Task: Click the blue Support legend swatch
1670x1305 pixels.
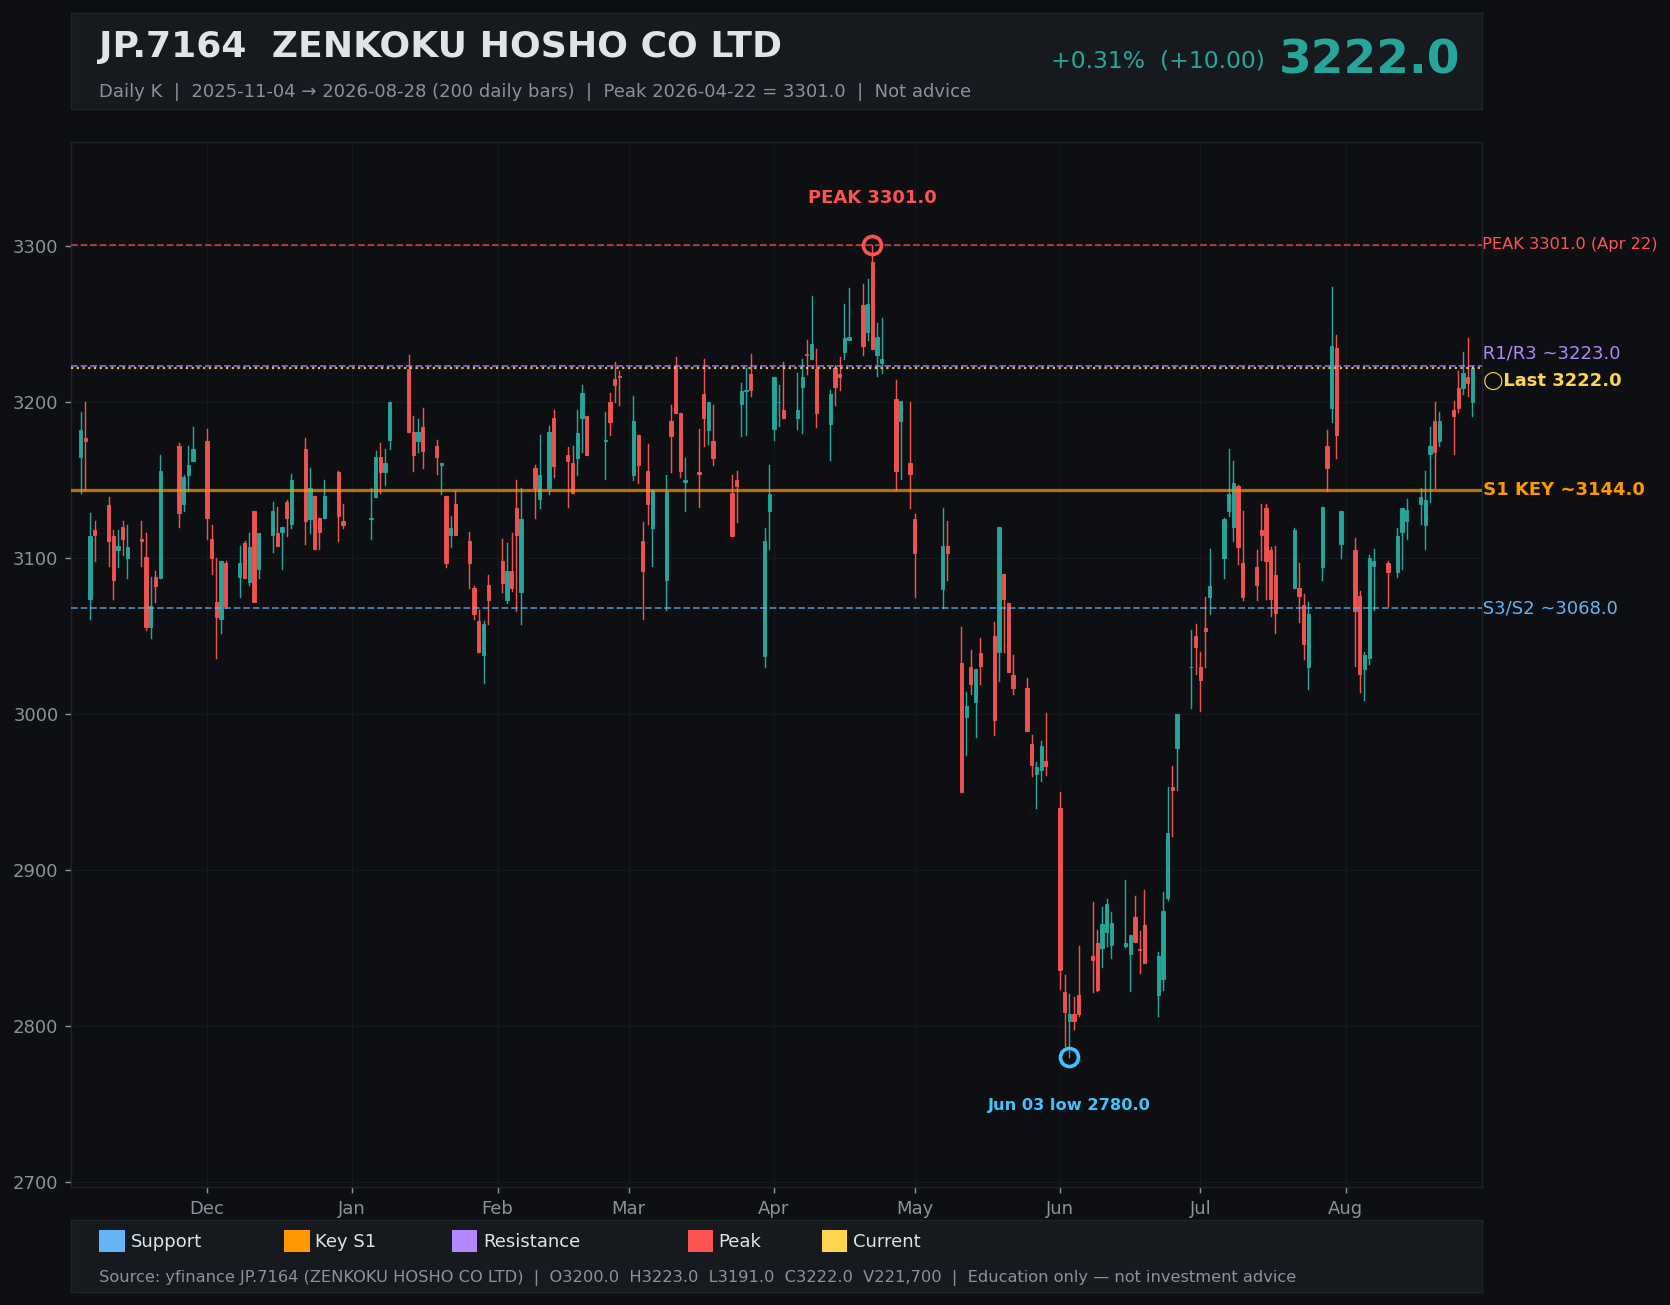Action: (x=112, y=1241)
